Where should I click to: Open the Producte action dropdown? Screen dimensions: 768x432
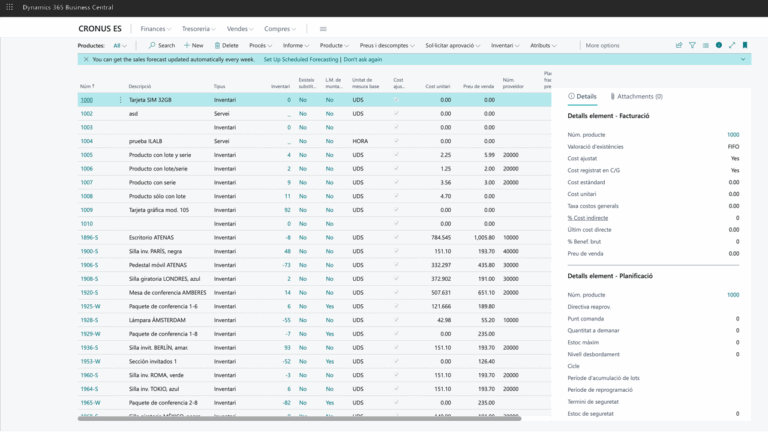(x=334, y=46)
